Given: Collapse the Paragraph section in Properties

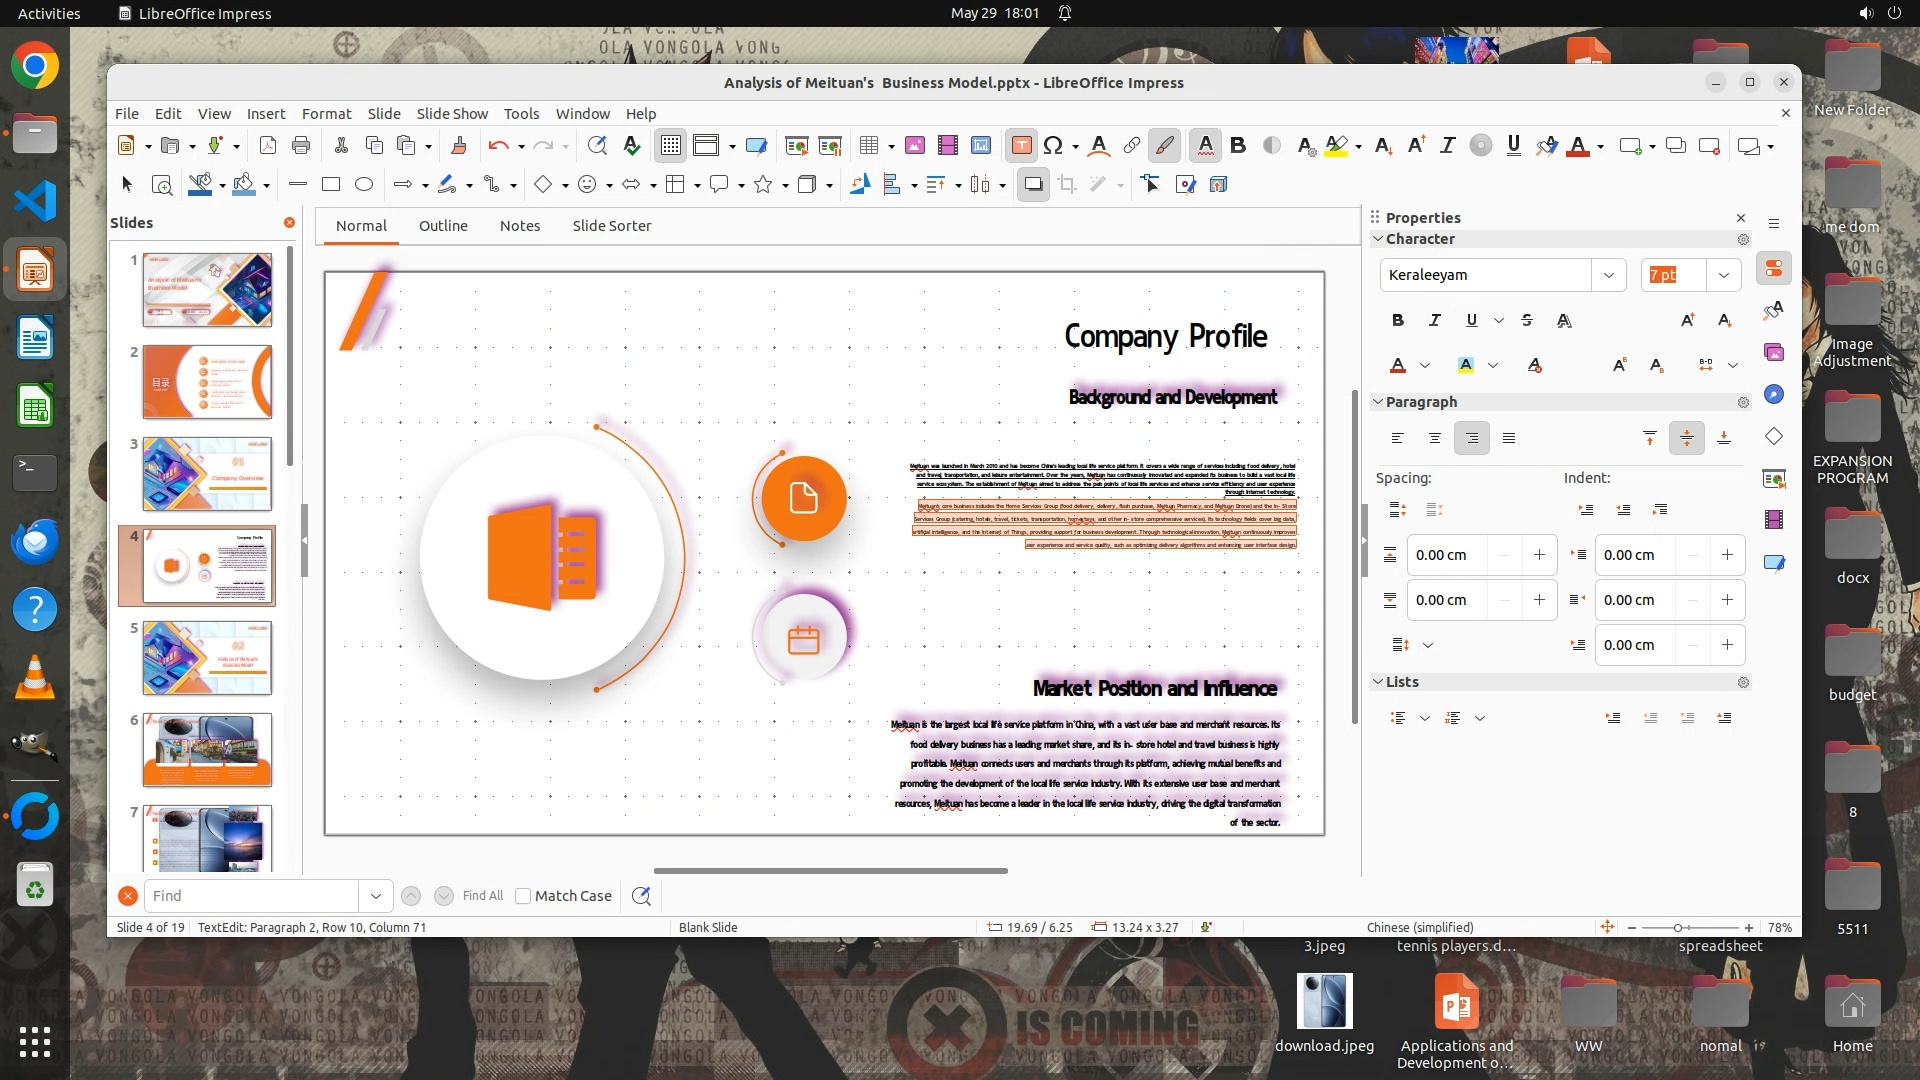Looking at the screenshot, I should click(x=1378, y=402).
